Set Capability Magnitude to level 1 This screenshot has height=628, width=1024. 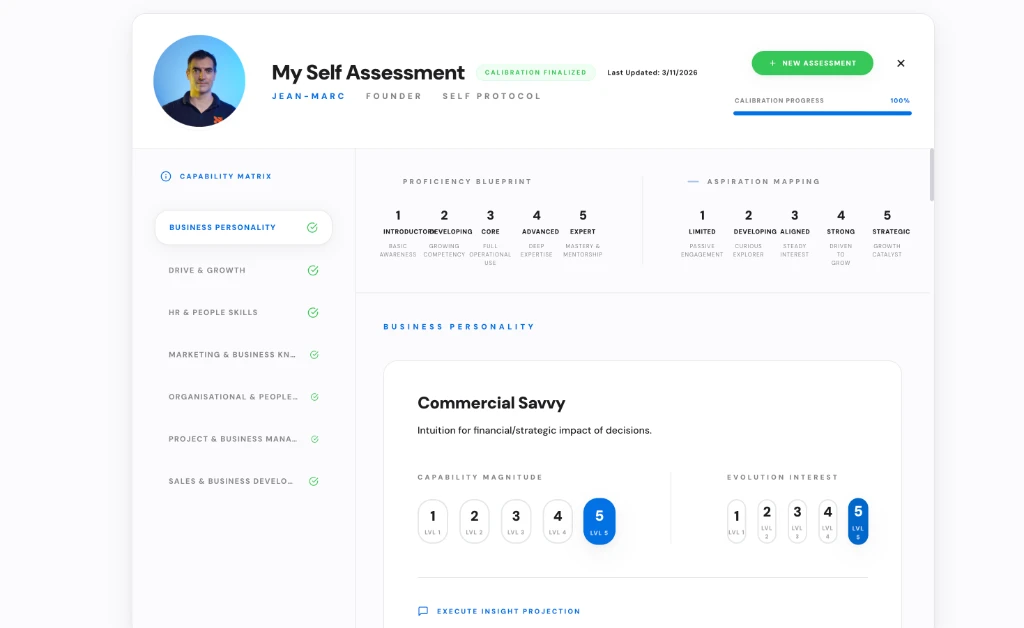pyautogui.click(x=433, y=521)
